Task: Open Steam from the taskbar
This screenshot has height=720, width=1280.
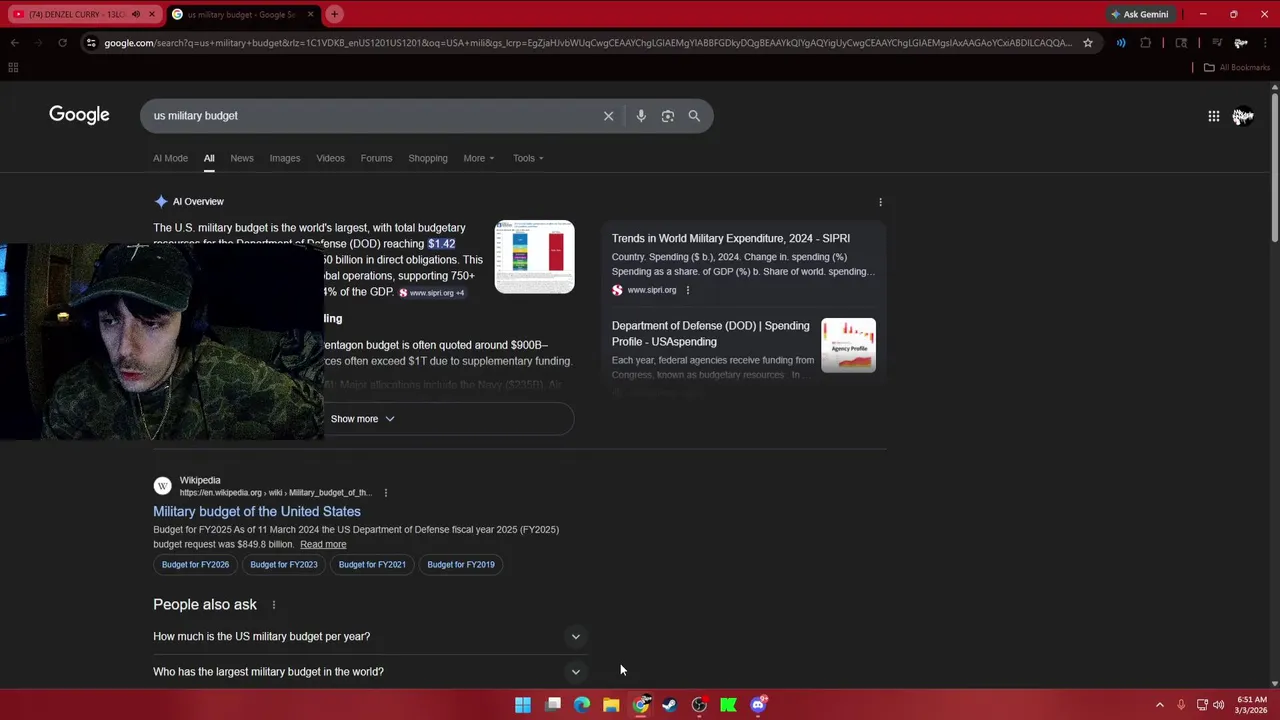Action: [670, 705]
